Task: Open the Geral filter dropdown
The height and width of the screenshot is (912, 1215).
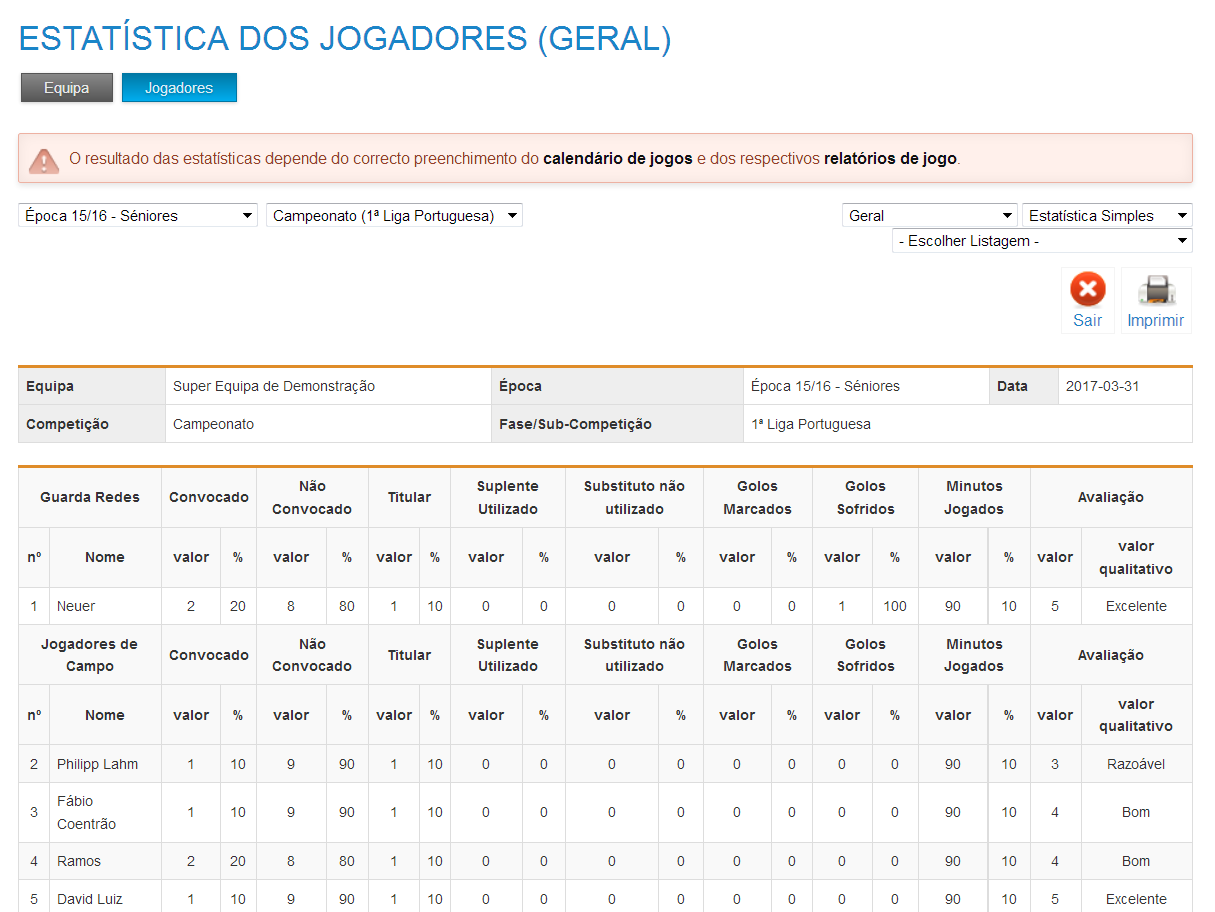Action: pyautogui.click(x=929, y=216)
